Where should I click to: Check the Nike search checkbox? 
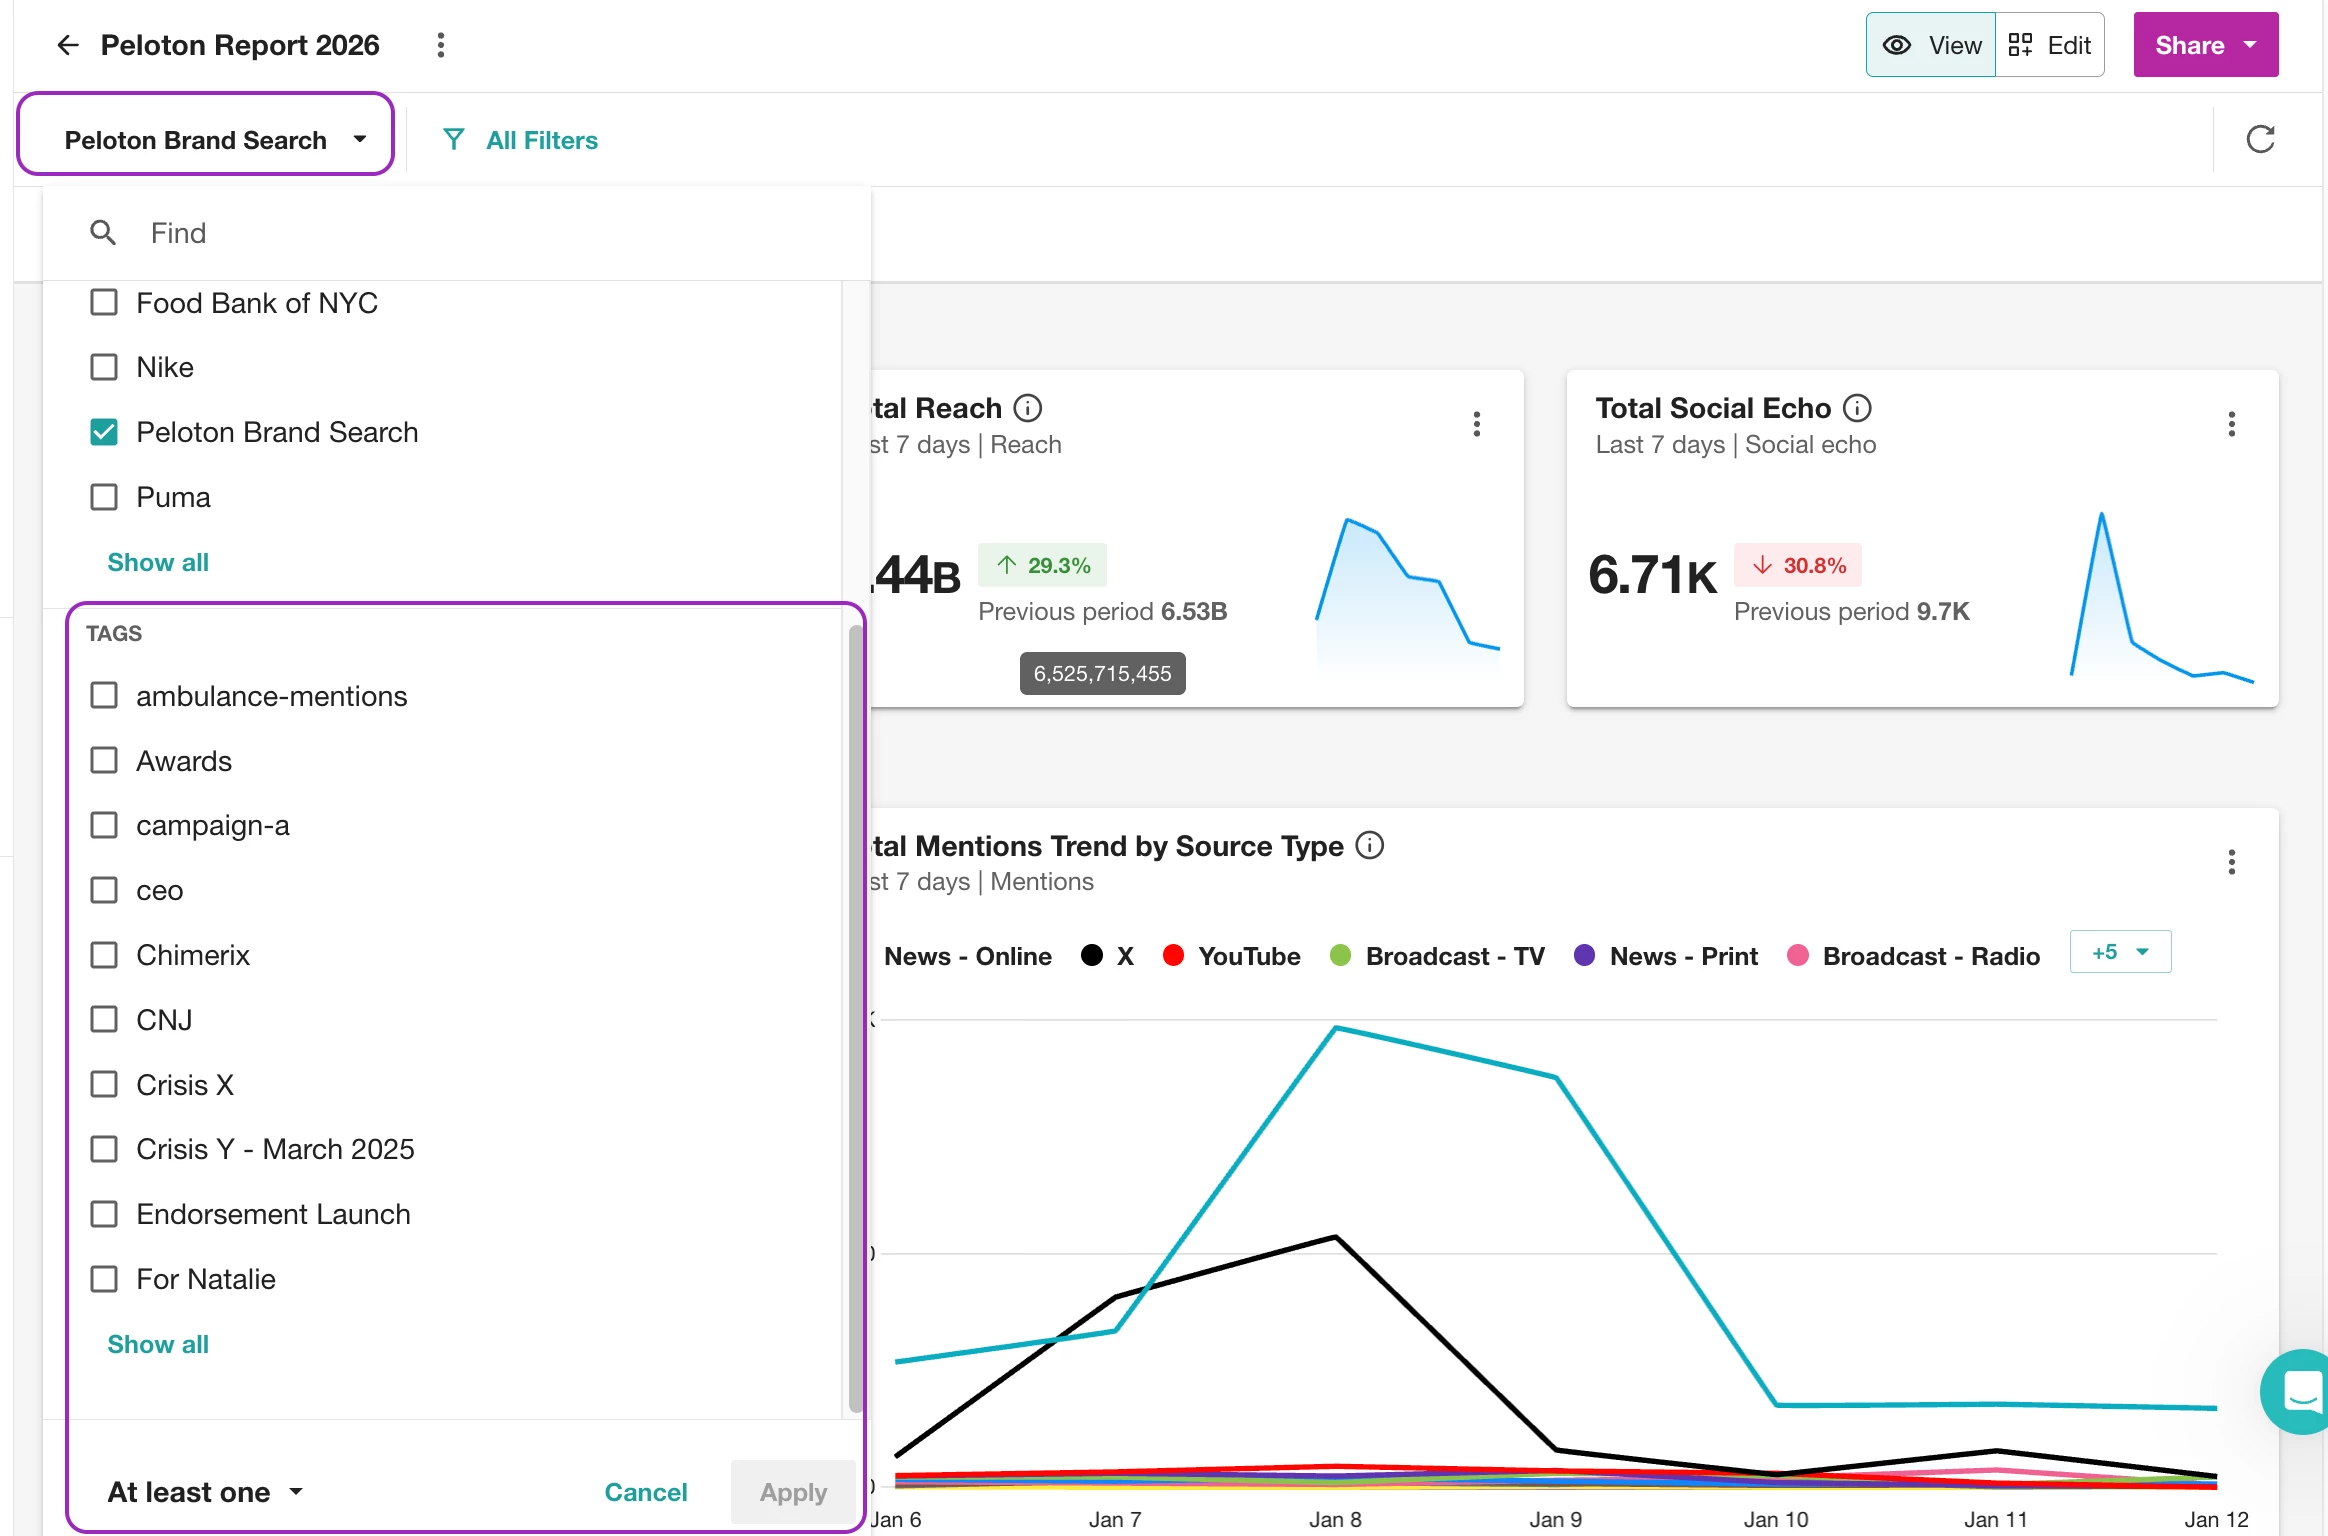coord(104,367)
